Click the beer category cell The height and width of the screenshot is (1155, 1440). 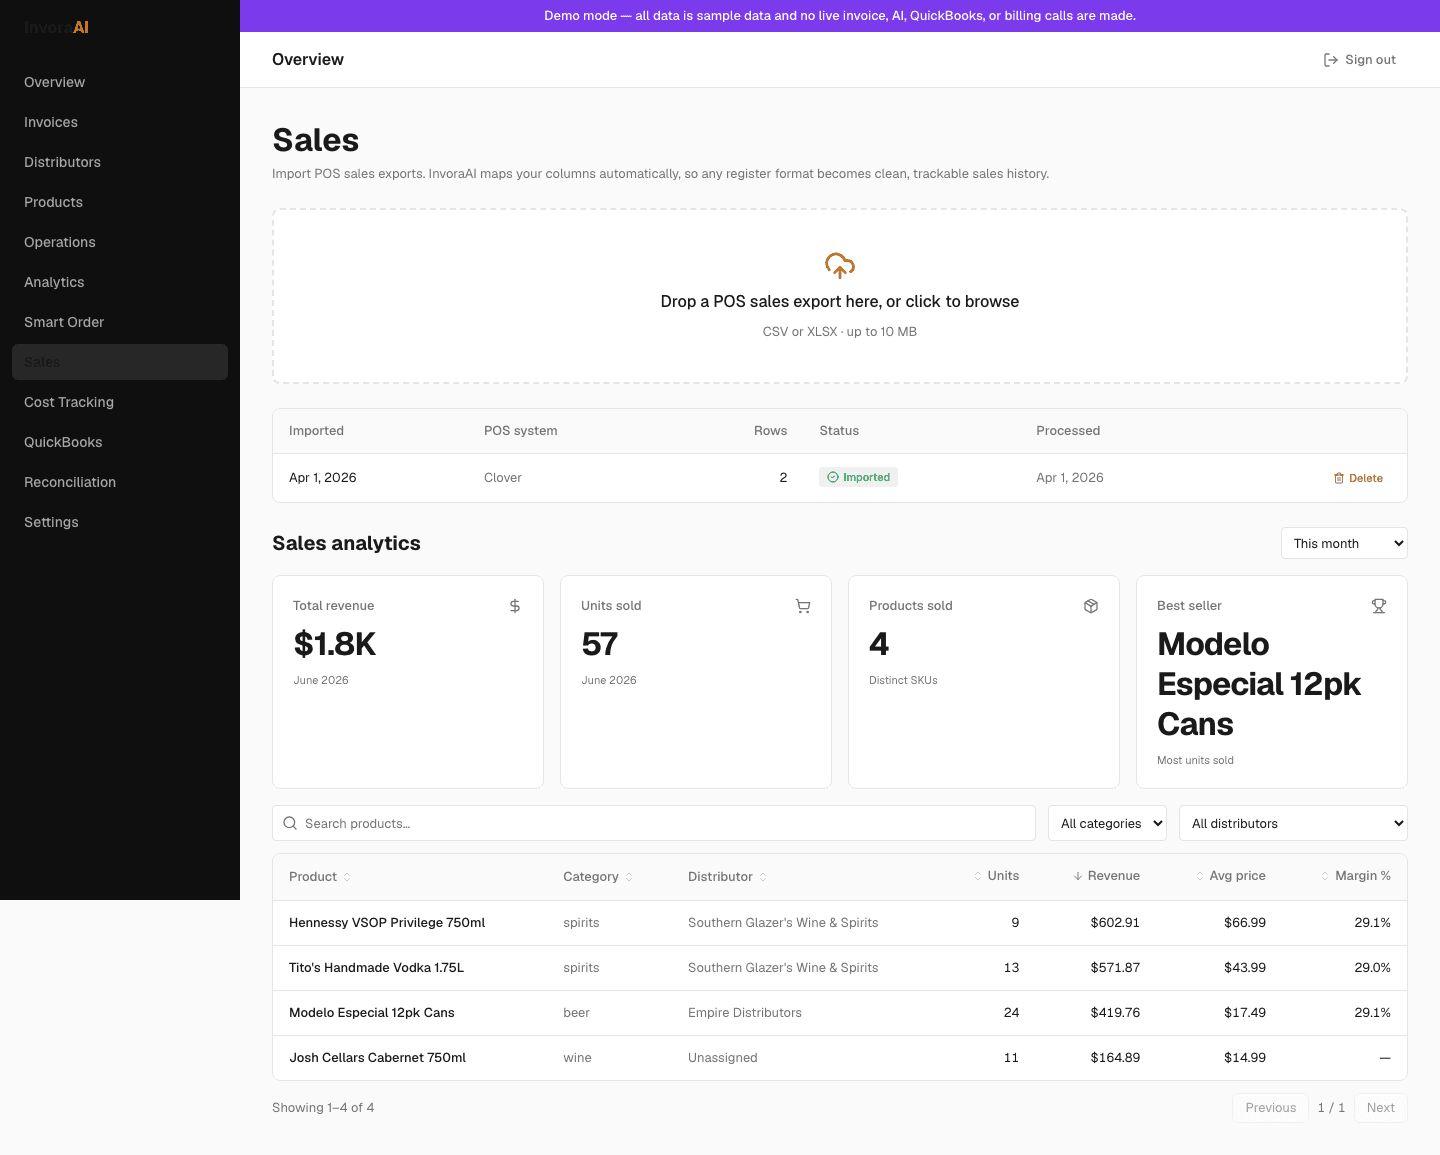point(576,1013)
